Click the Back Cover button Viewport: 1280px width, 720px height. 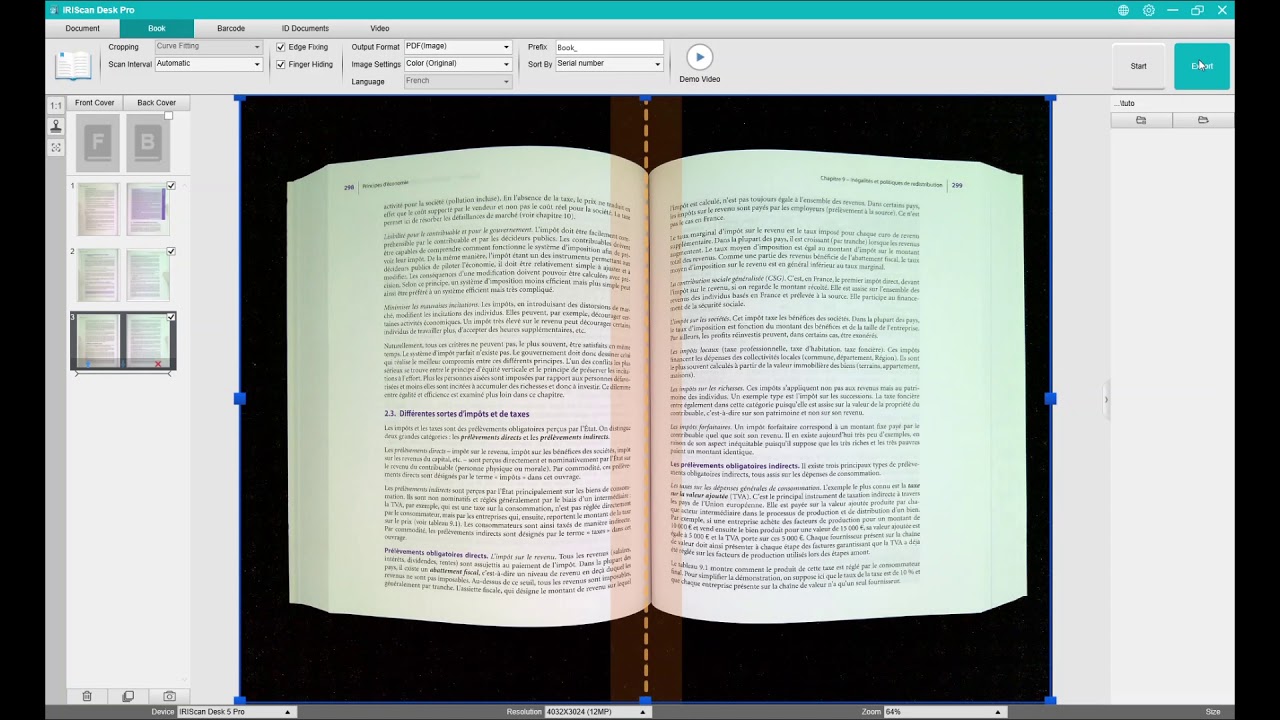156,103
